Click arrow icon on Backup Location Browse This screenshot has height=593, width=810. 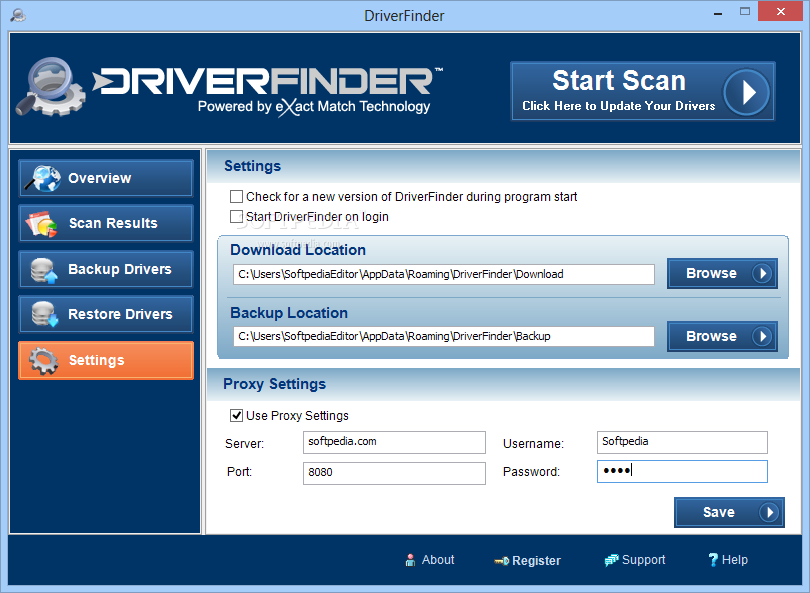click(x=762, y=336)
